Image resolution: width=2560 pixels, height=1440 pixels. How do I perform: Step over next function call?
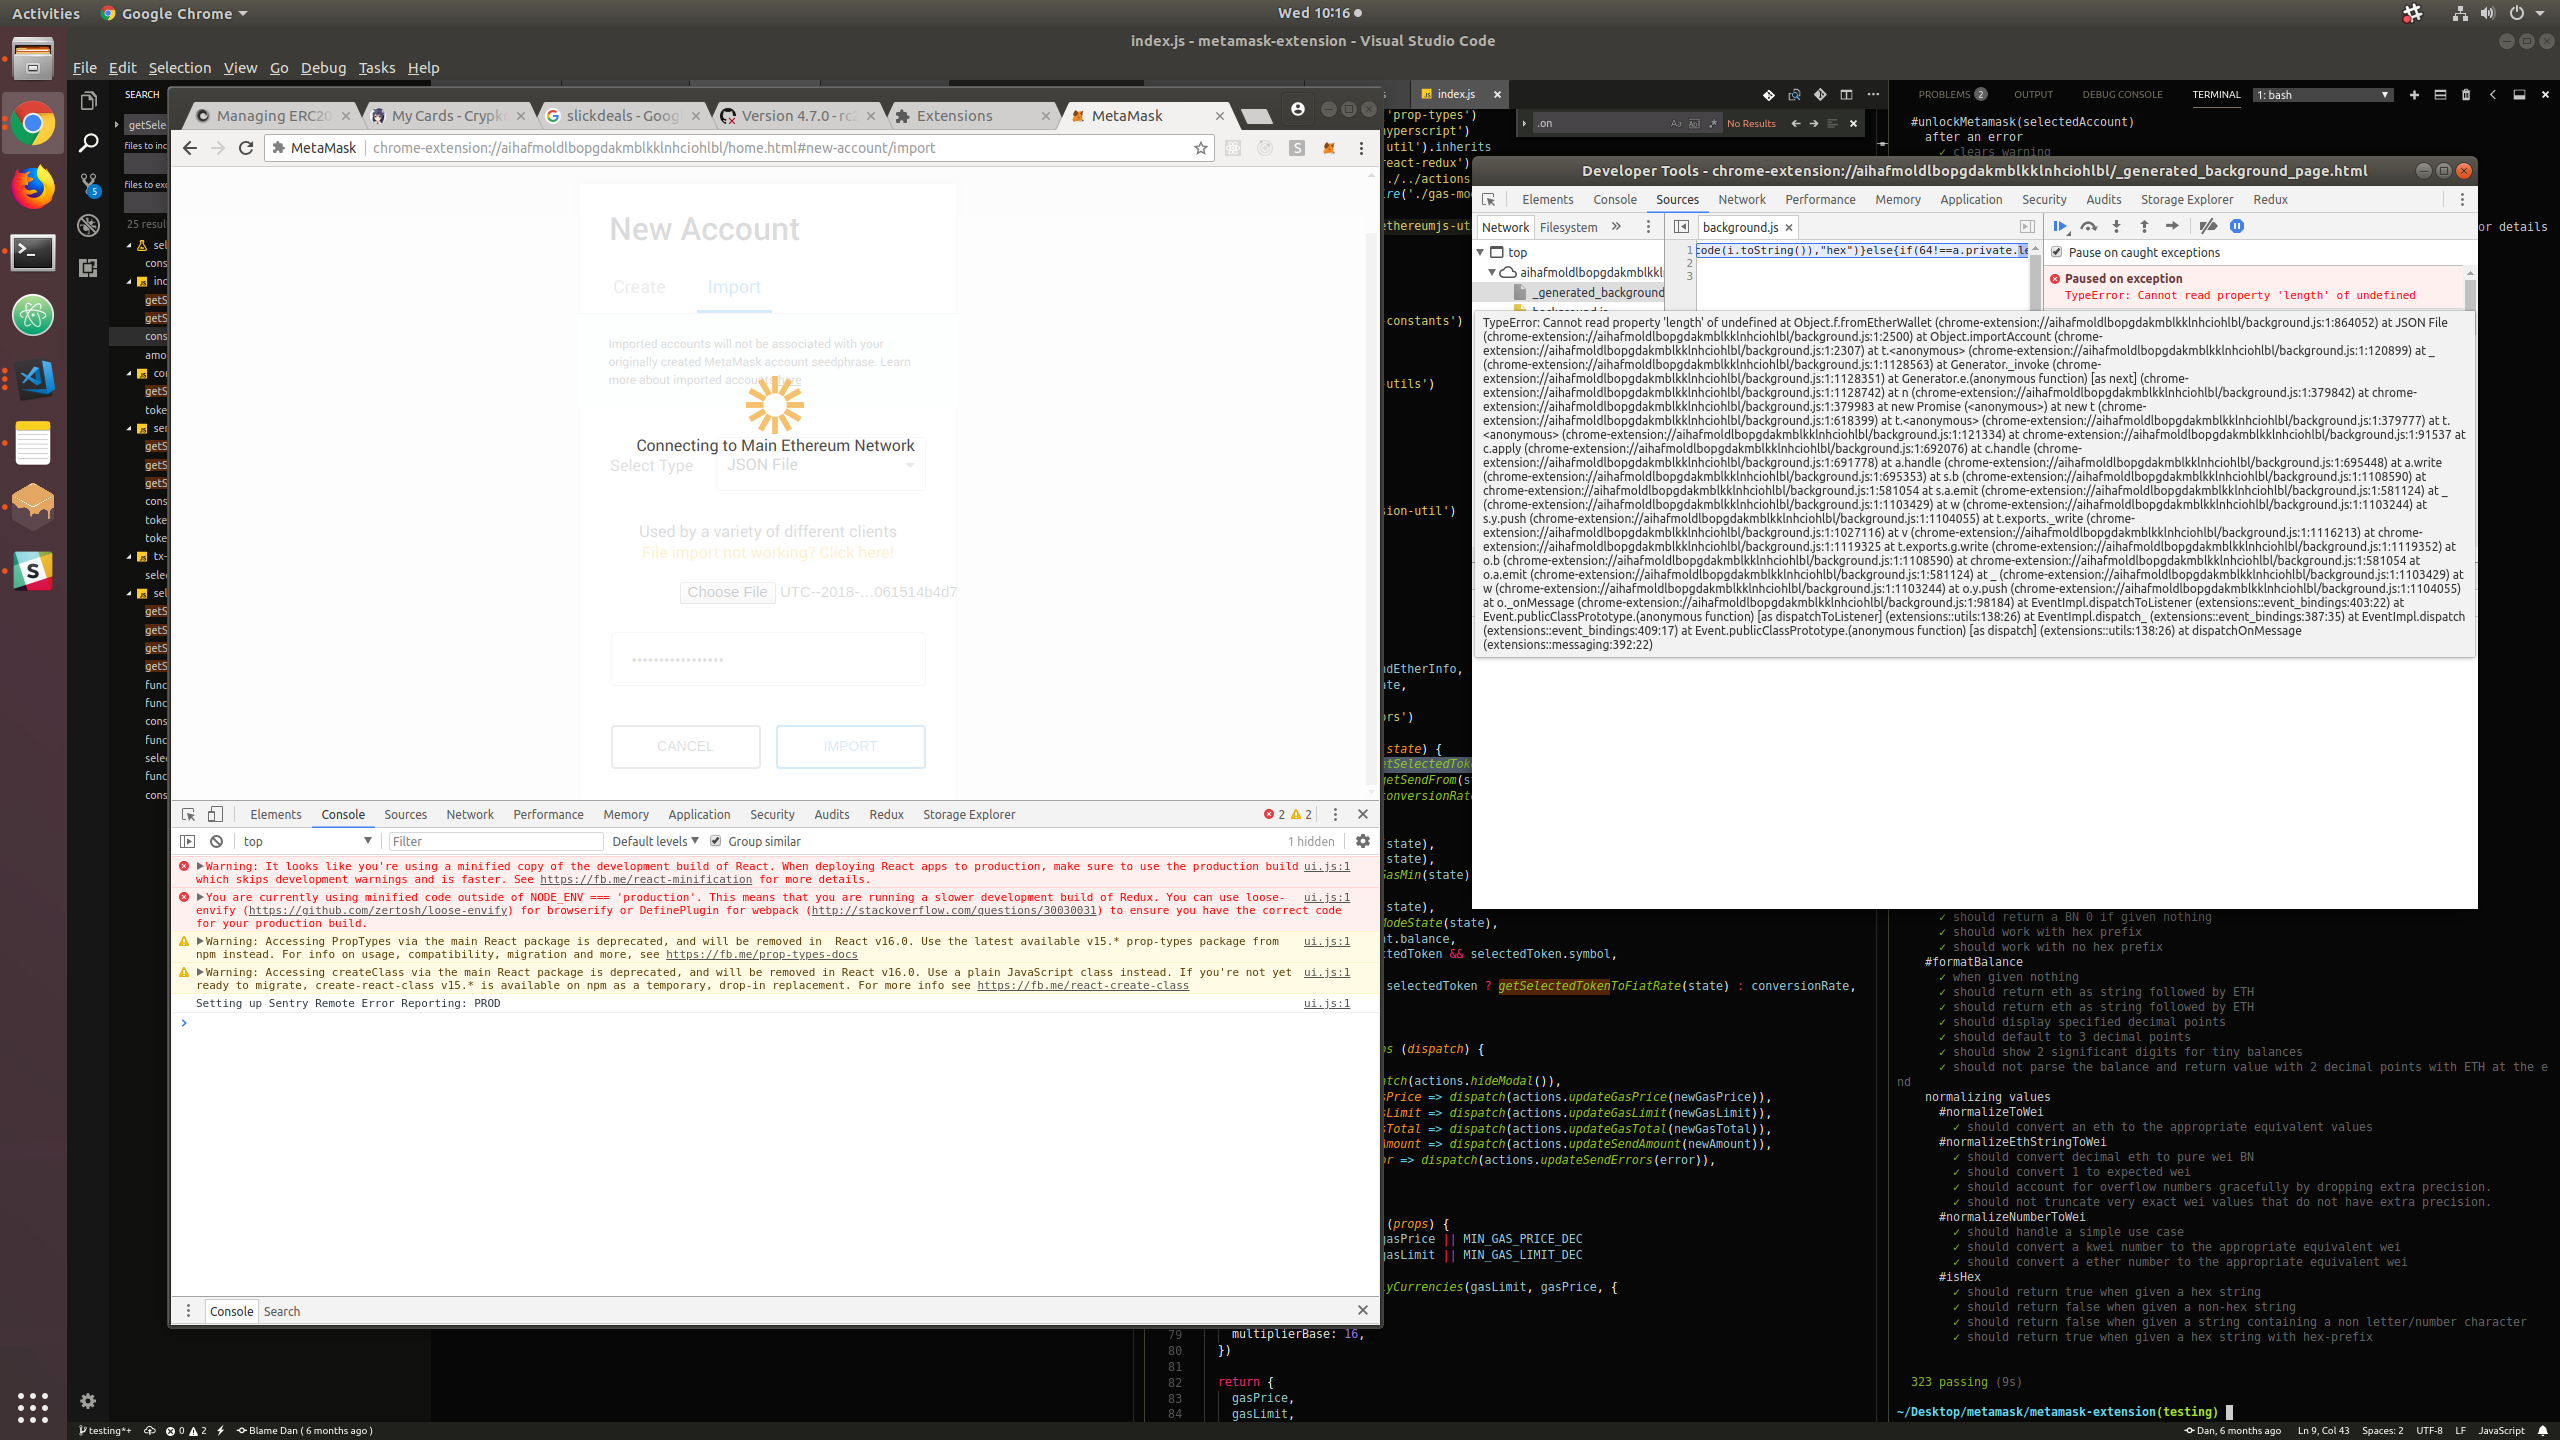click(x=2088, y=227)
